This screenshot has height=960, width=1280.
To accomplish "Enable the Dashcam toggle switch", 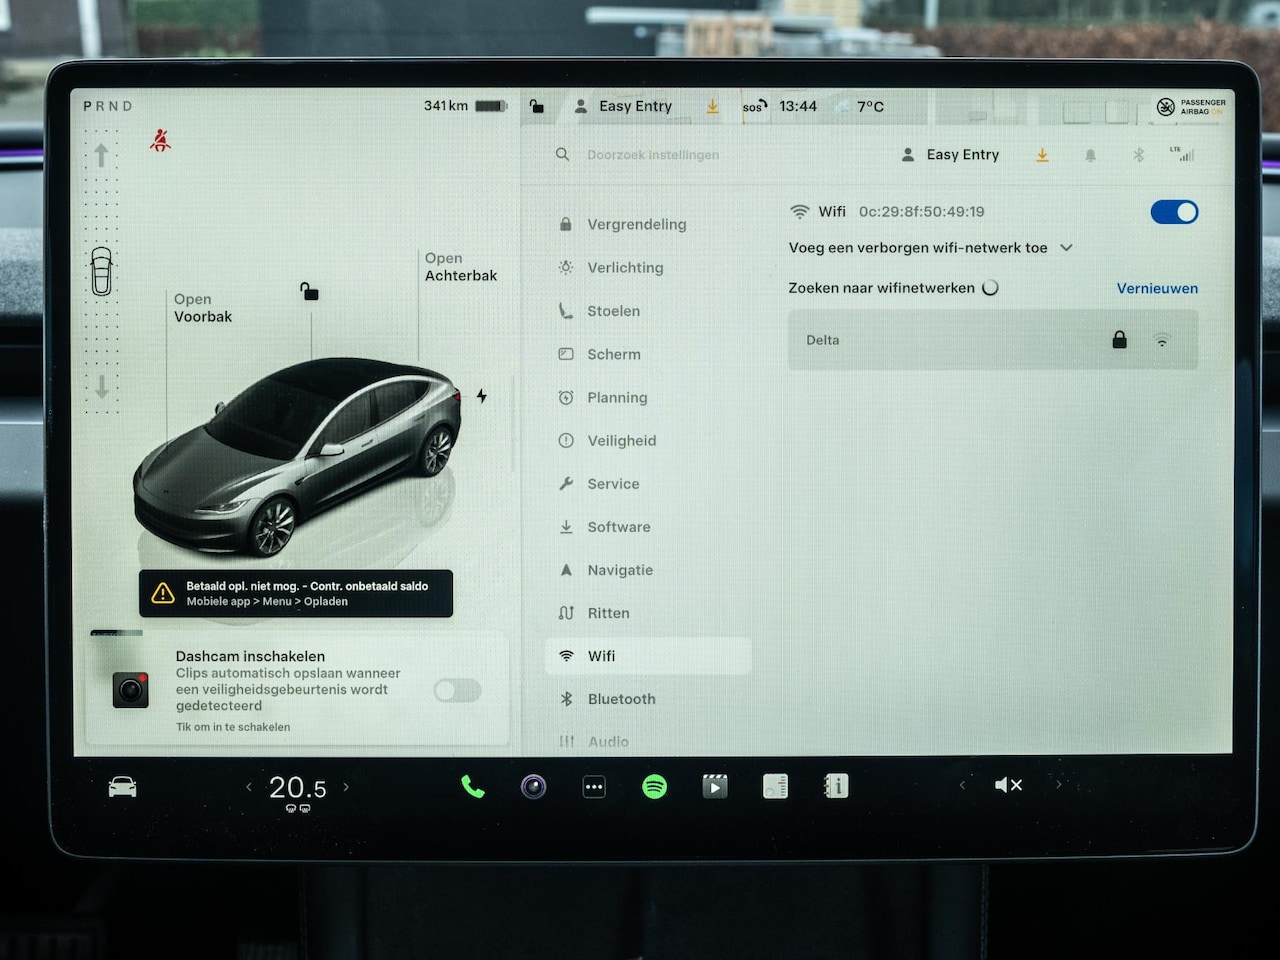I will 458,690.
